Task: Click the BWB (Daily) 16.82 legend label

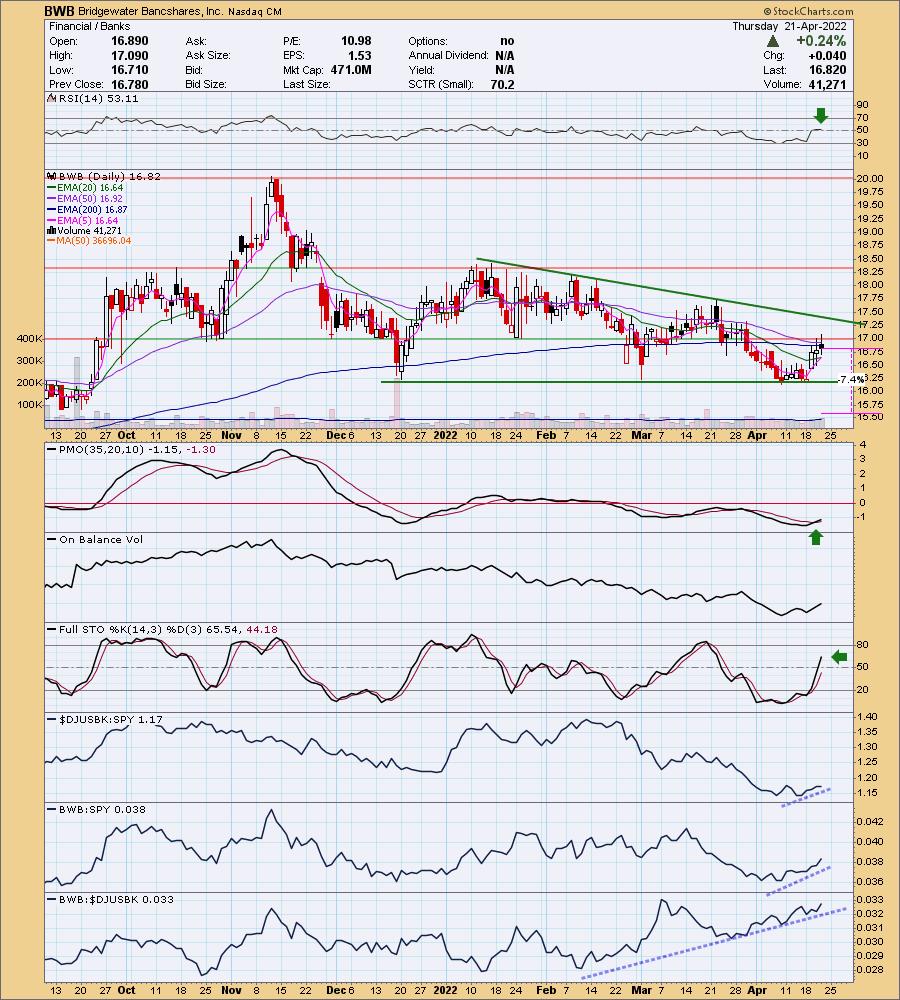Action: (x=106, y=177)
